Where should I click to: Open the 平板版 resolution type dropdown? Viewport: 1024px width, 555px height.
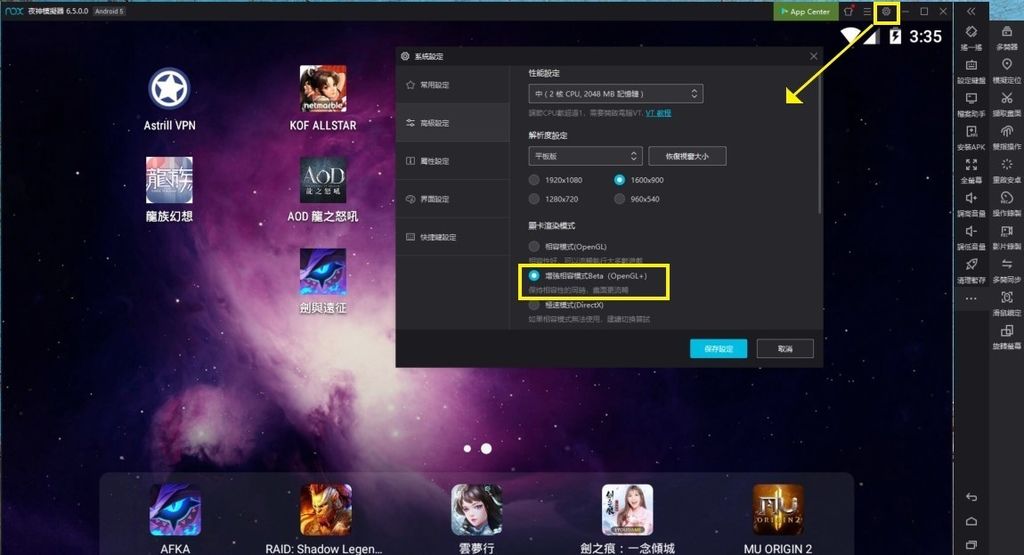click(x=585, y=156)
